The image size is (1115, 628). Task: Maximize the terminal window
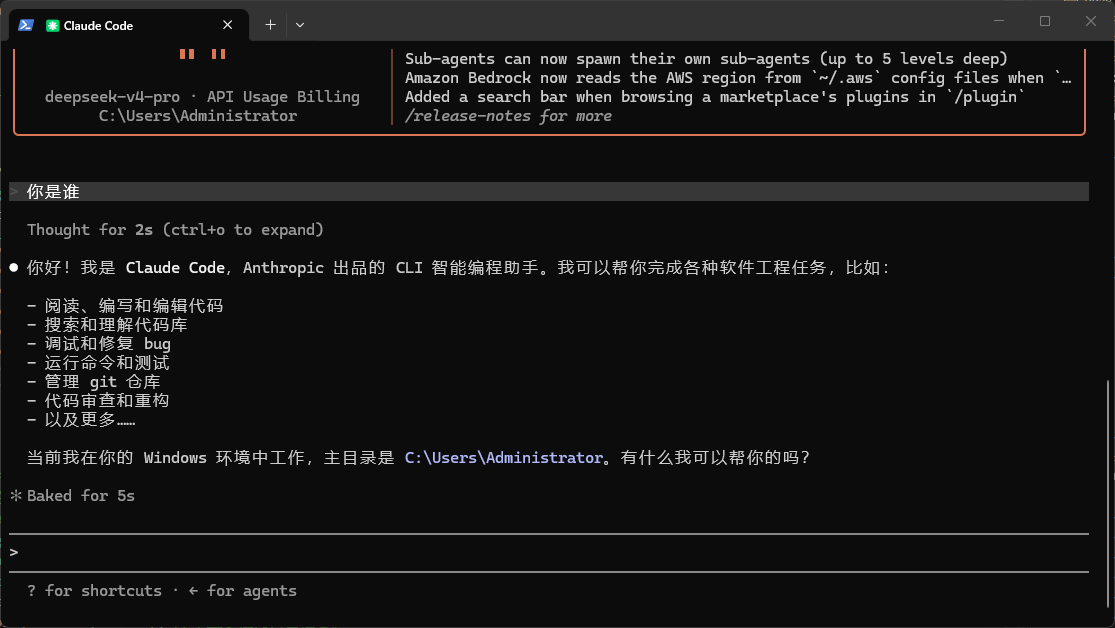(x=1045, y=21)
